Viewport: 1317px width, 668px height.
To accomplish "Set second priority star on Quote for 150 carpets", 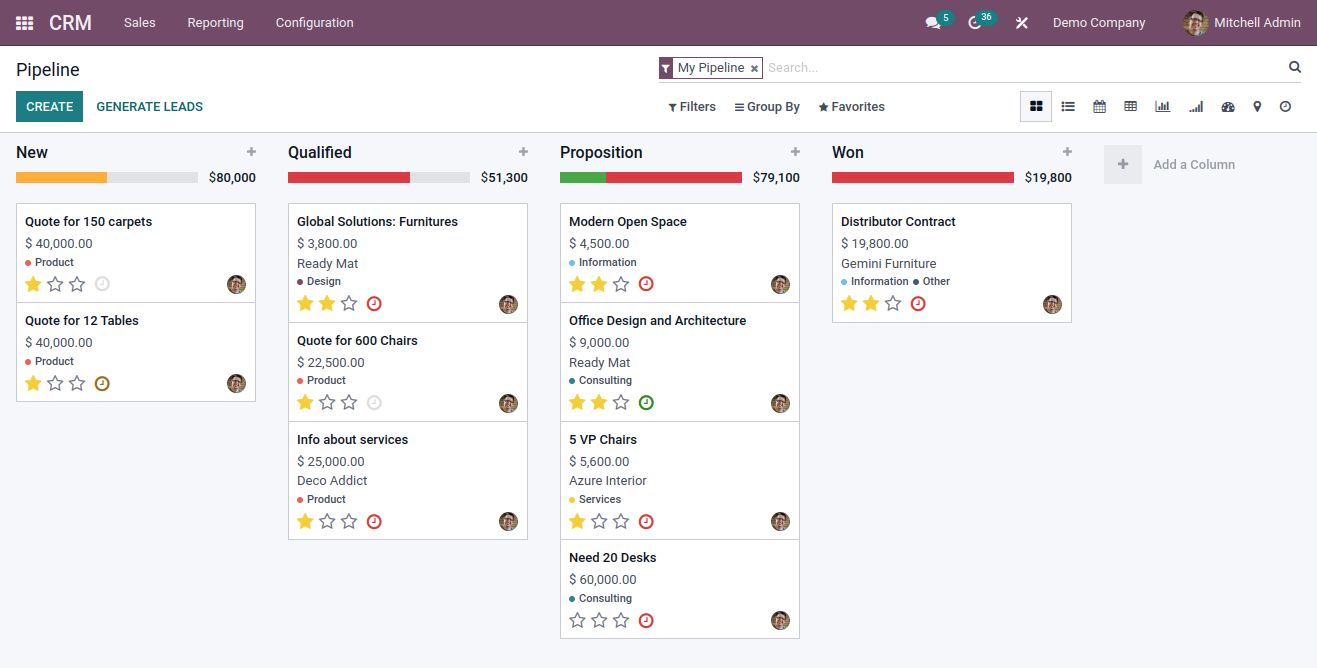I will [55, 284].
